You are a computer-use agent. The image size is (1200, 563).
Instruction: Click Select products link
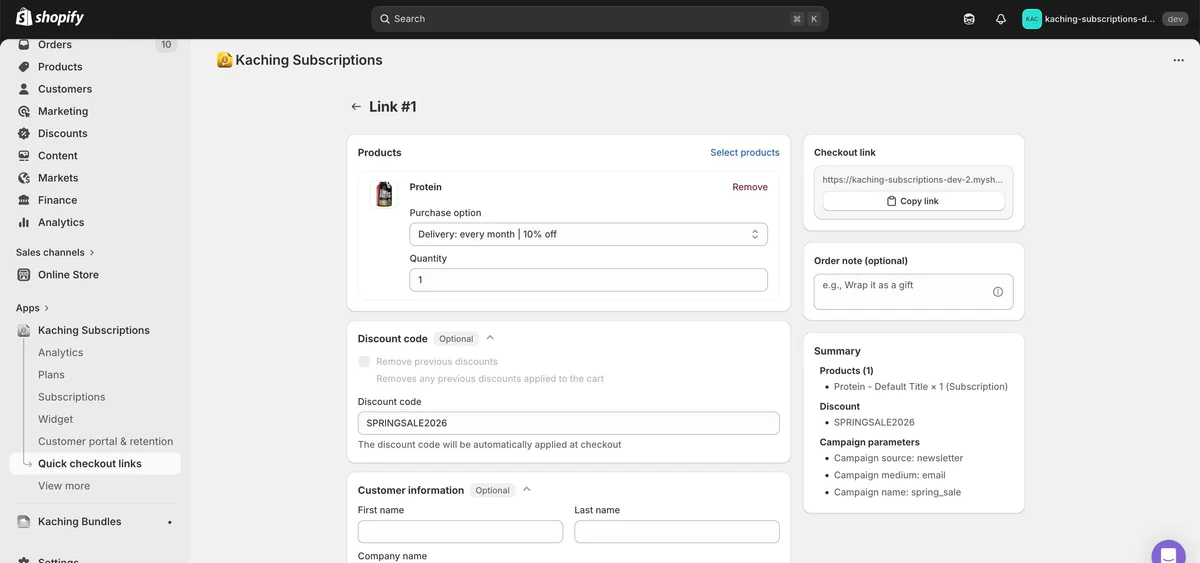click(x=745, y=153)
